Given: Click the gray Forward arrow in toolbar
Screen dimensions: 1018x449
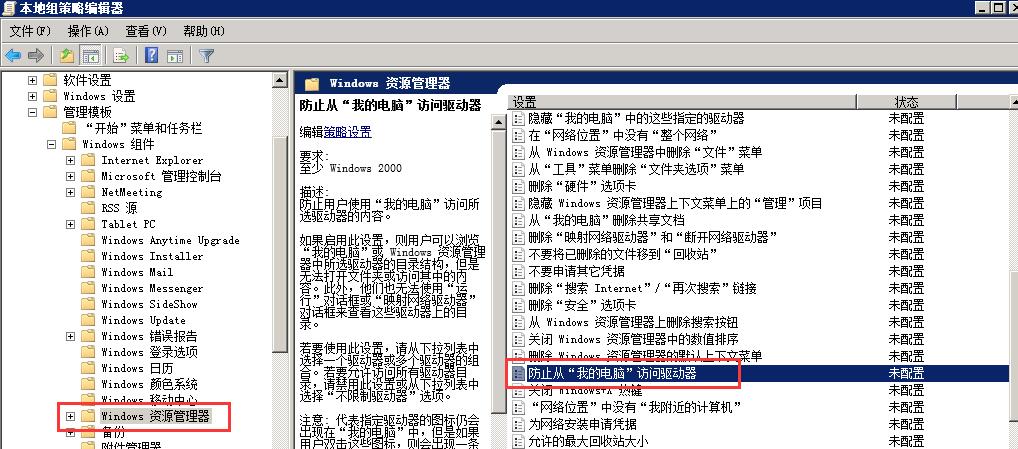Looking at the screenshot, I should [x=36, y=56].
